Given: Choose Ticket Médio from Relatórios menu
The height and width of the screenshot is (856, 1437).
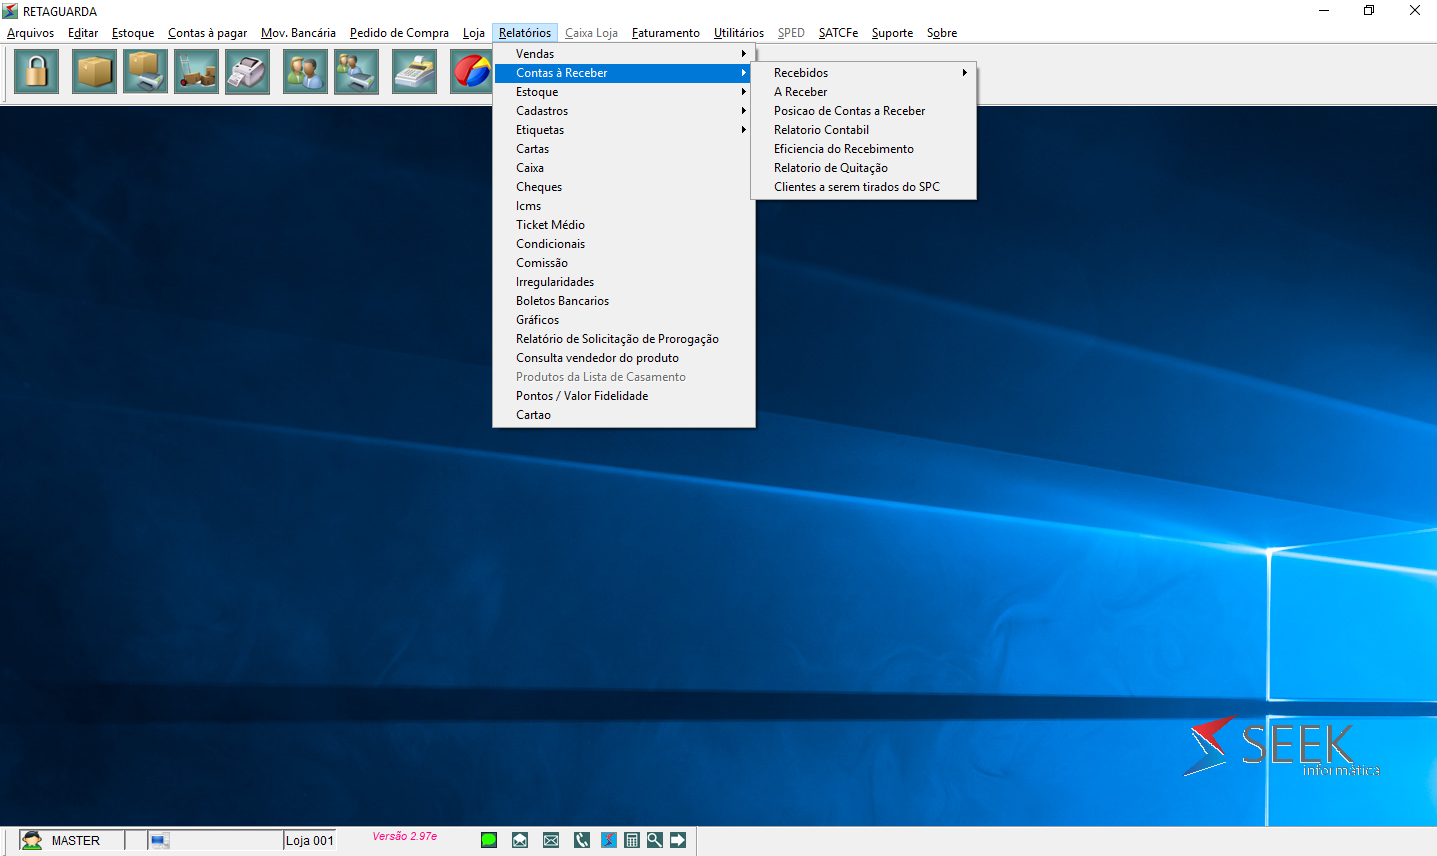Looking at the screenshot, I should point(550,225).
